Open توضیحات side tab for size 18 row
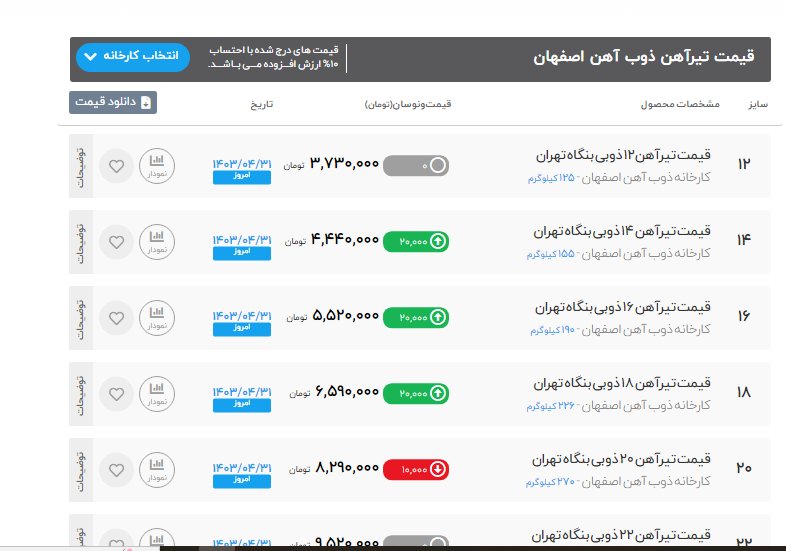Image resolution: width=786 pixels, height=551 pixels. pyautogui.click(x=81, y=393)
